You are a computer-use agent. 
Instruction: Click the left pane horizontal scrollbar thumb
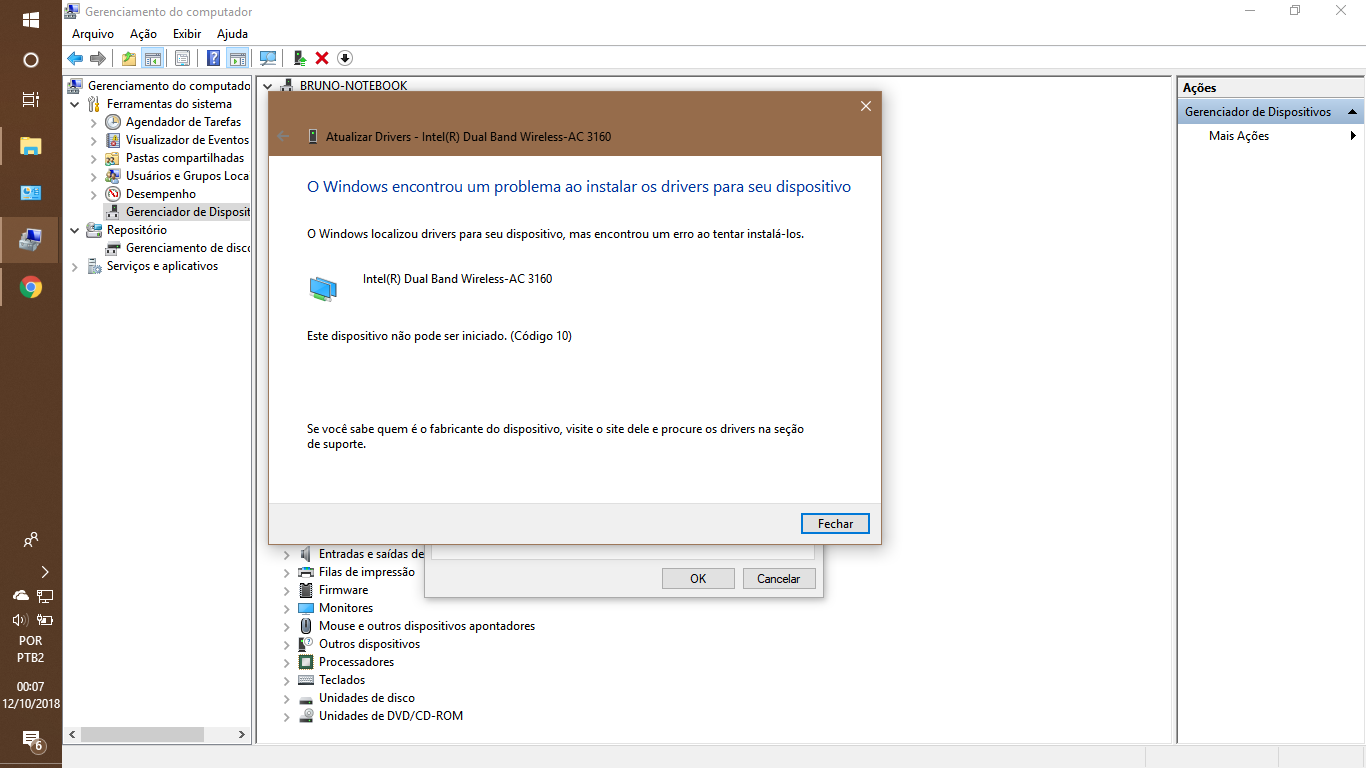point(143,734)
